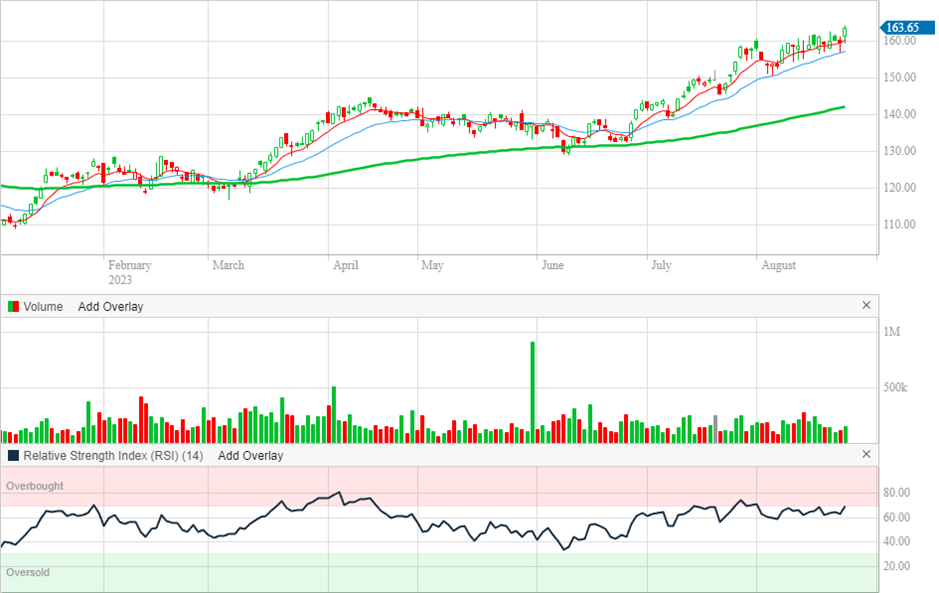Click the June label on time axis

[552, 266]
